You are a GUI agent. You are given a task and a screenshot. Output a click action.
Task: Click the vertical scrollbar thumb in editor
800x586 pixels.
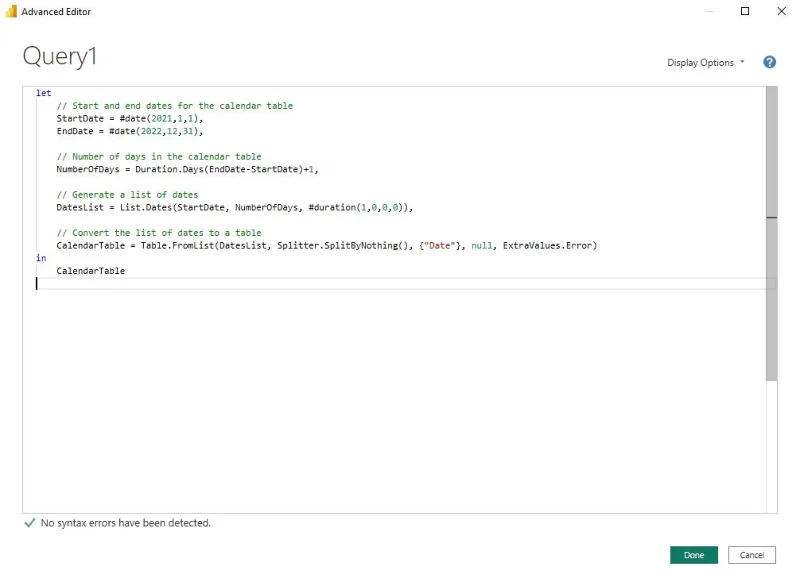[x=771, y=234]
